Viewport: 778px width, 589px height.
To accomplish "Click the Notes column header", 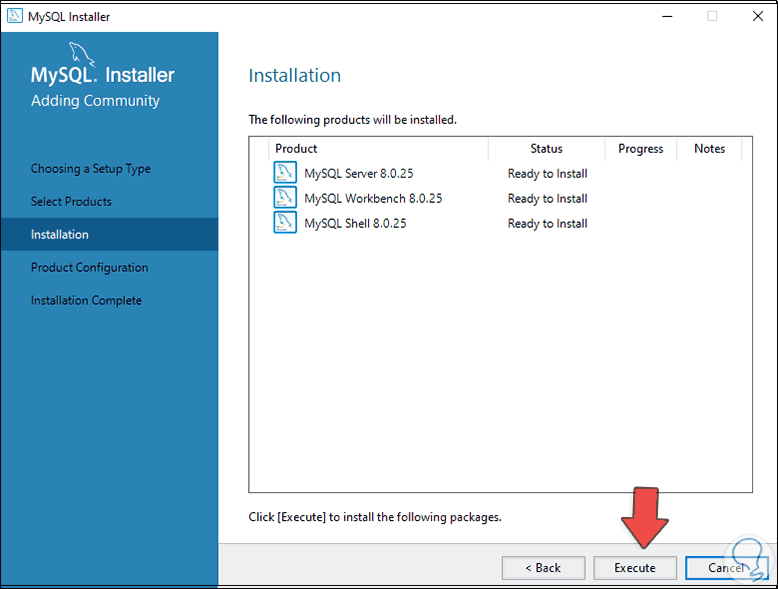I will click(x=710, y=149).
